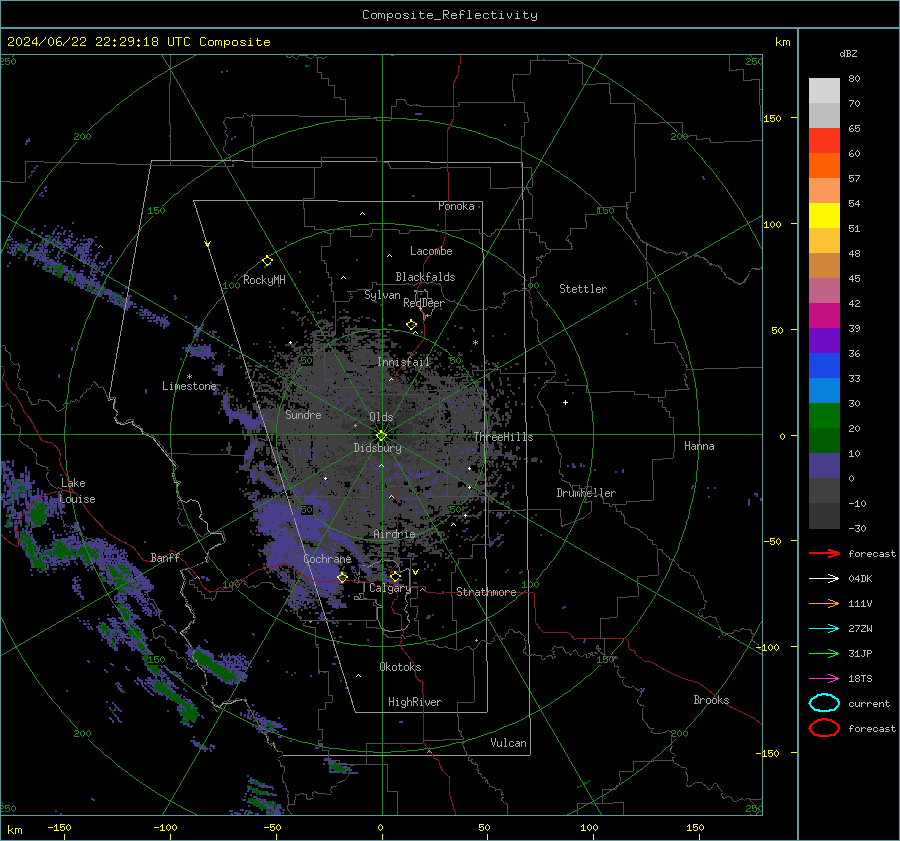Screen dimensions: 900x841
Task: Click the Okotoks city label
Action: [400, 666]
